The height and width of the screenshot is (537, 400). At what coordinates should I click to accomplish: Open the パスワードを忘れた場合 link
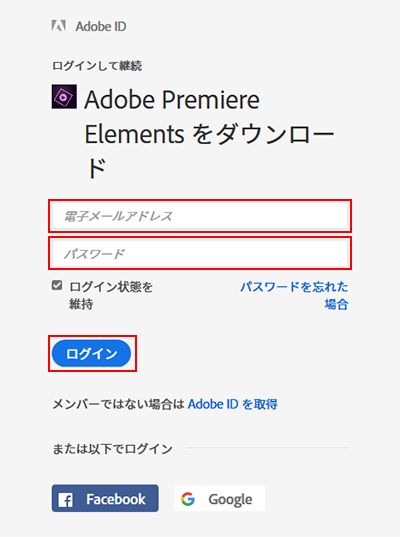(x=294, y=295)
